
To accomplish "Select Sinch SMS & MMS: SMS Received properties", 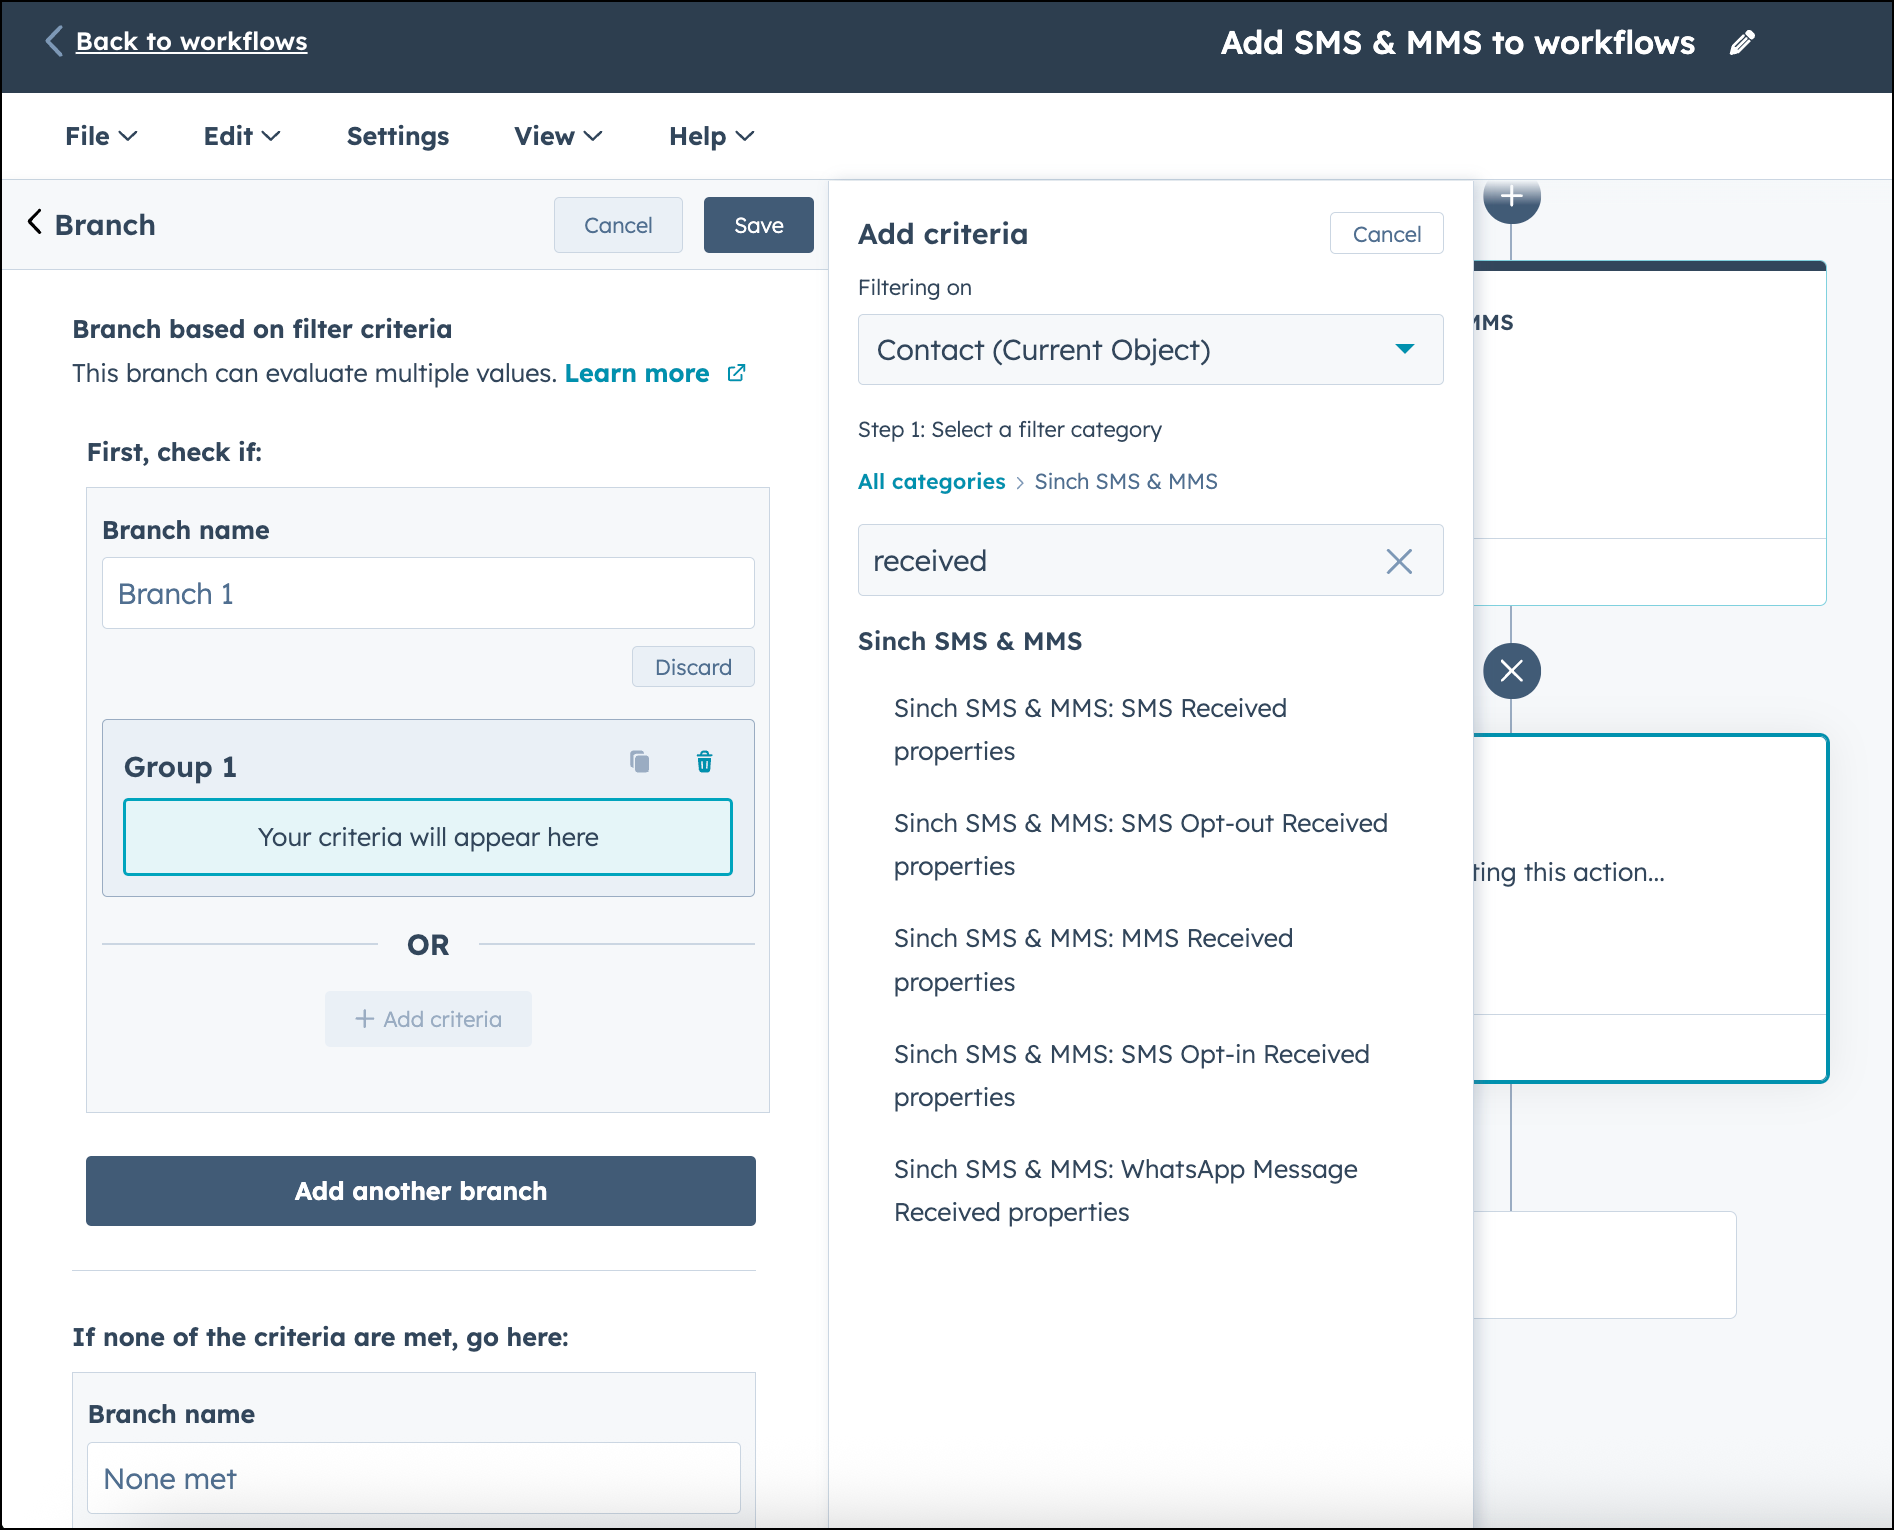I will (x=1090, y=729).
